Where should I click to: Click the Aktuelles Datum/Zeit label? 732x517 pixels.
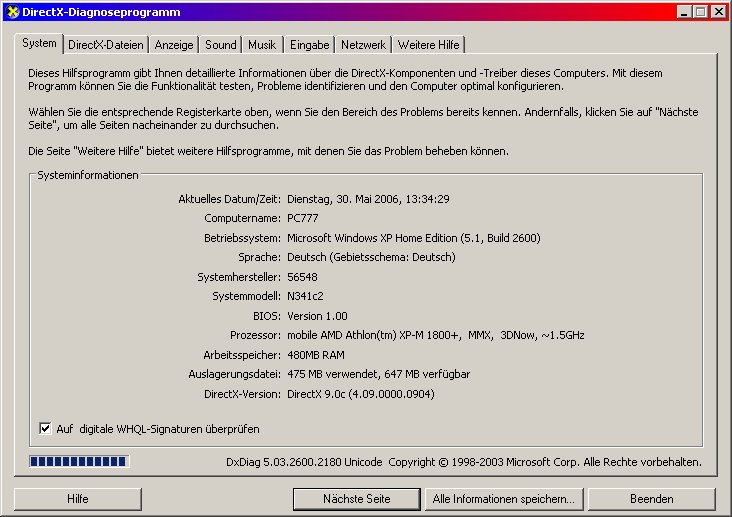[x=229, y=199]
